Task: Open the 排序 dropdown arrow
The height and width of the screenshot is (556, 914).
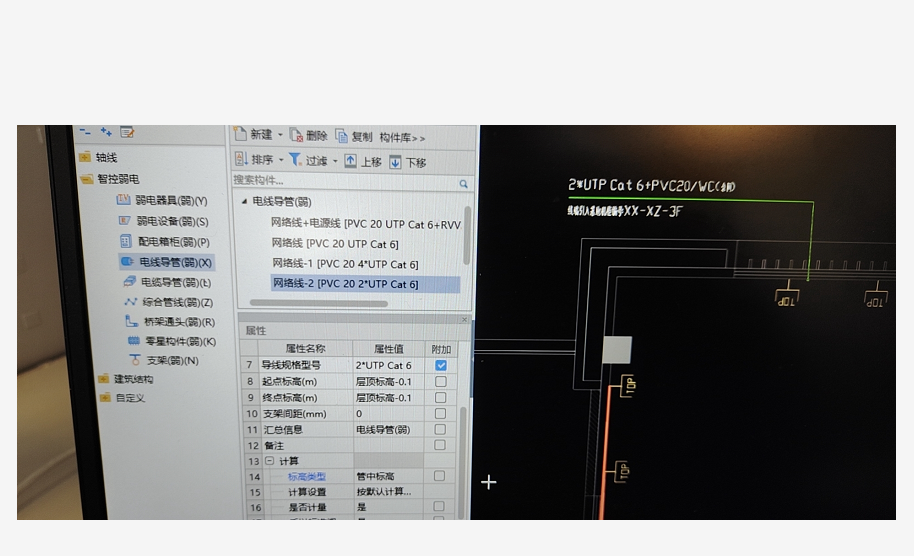Action: point(281,160)
